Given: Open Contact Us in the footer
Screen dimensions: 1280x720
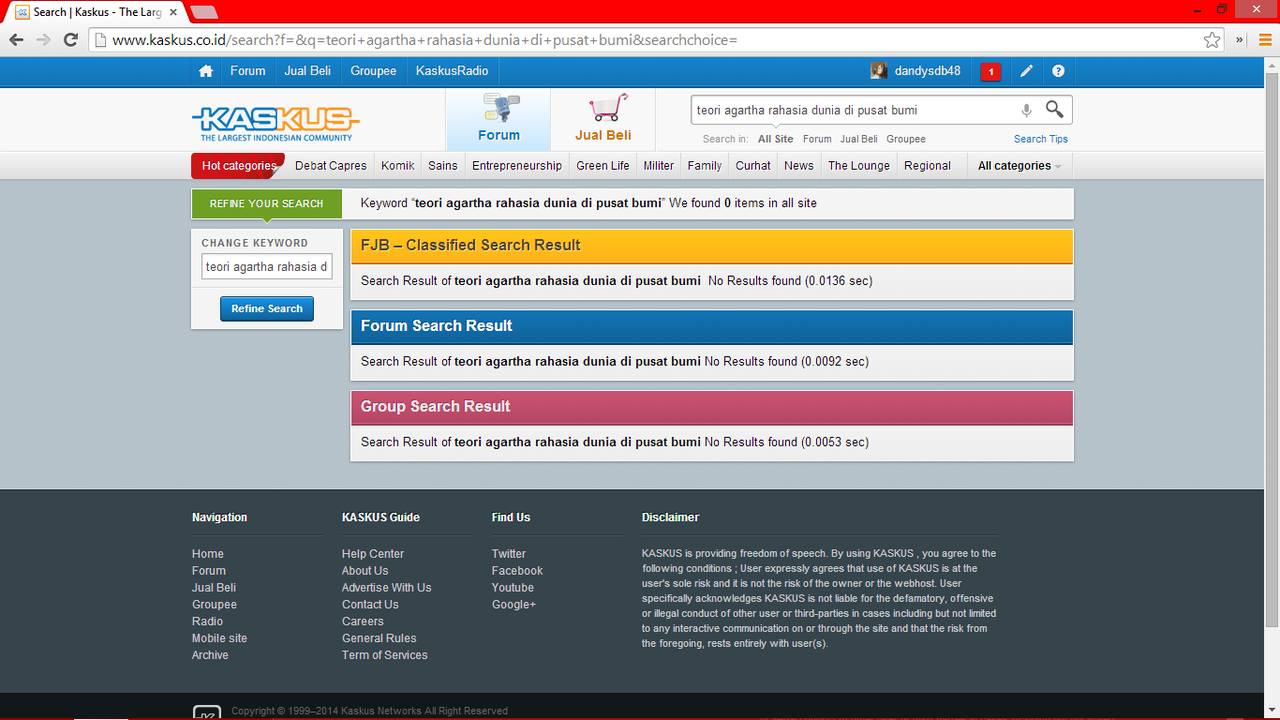Looking at the screenshot, I should point(370,605).
